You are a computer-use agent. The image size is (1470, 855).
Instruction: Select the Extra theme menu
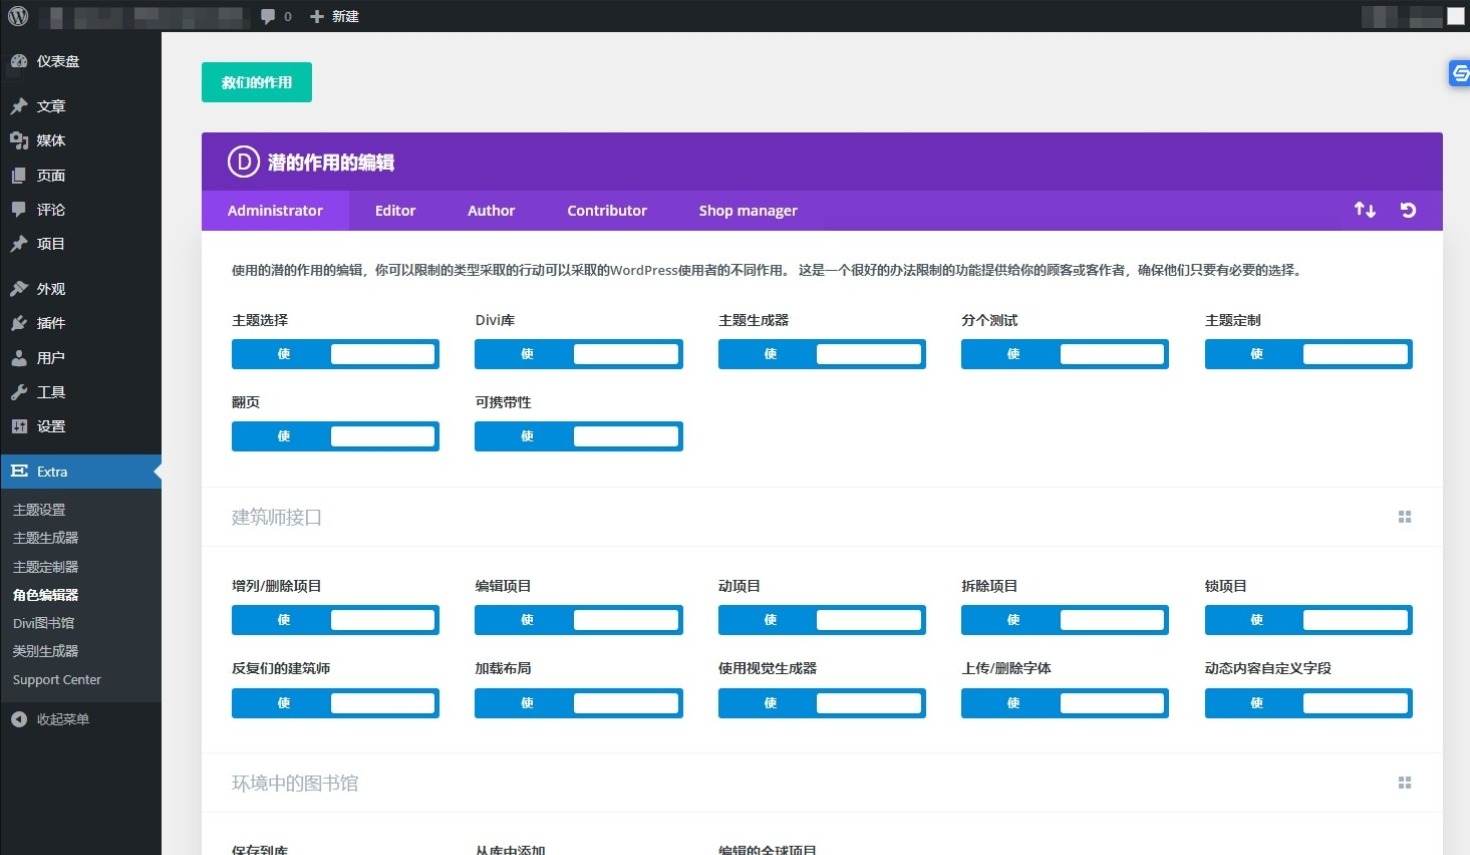click(80, 472)
